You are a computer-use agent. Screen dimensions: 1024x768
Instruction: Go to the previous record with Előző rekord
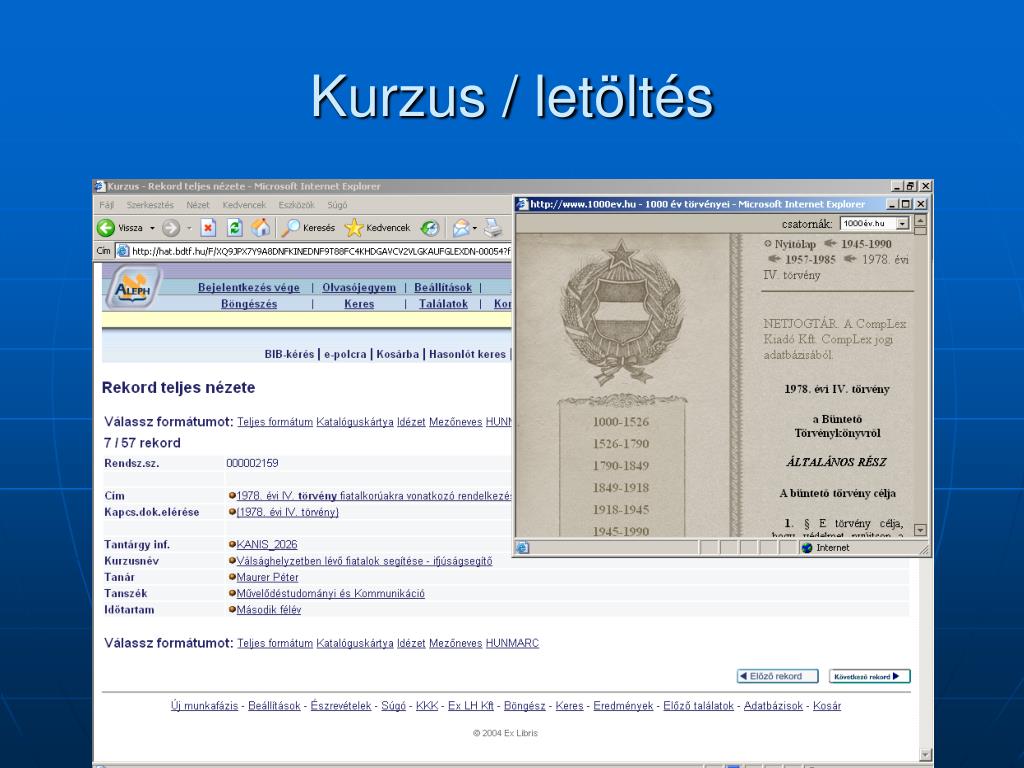click(777, 677)
